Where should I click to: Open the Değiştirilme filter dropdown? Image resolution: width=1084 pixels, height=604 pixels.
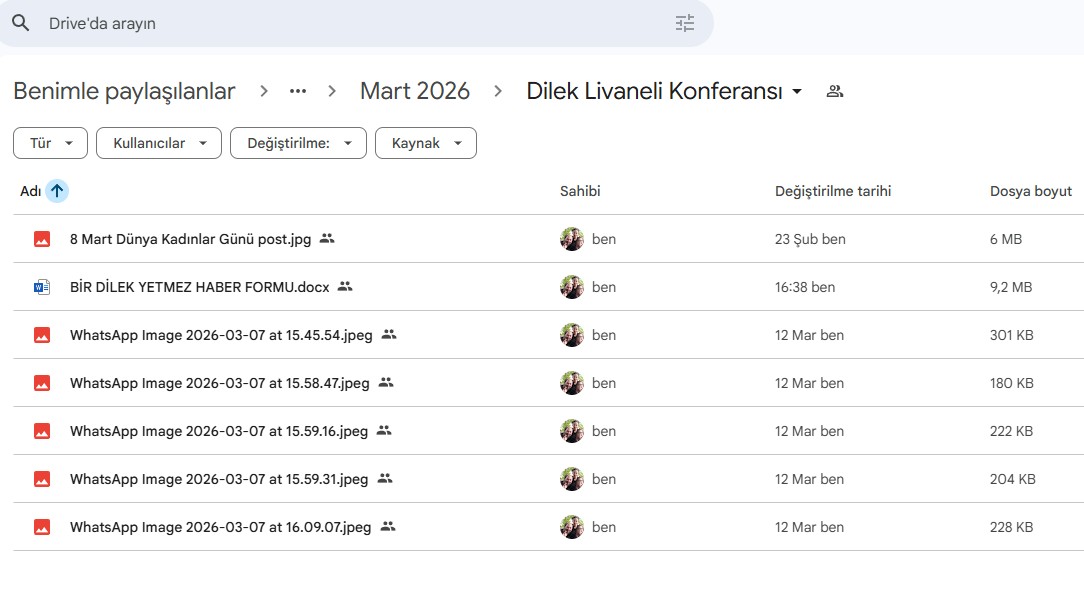tap(298, 143)
